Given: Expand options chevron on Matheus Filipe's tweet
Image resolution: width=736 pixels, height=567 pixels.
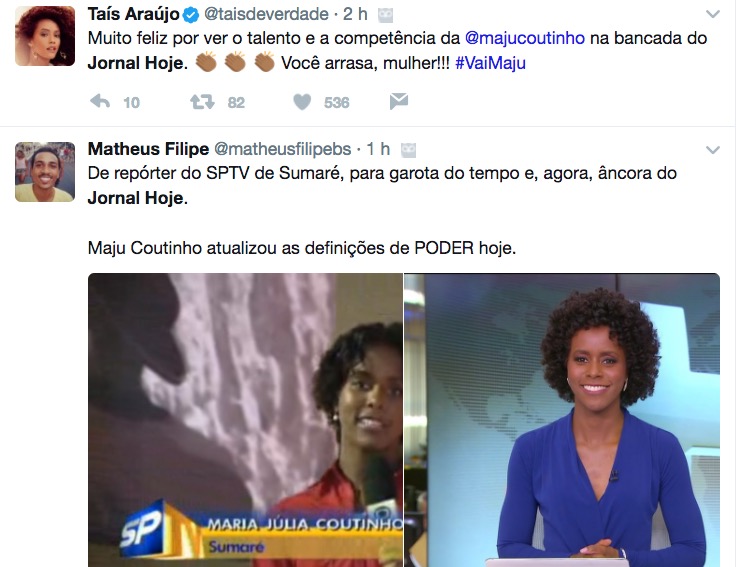Looking at the screenshot, I should pos(713,150).
